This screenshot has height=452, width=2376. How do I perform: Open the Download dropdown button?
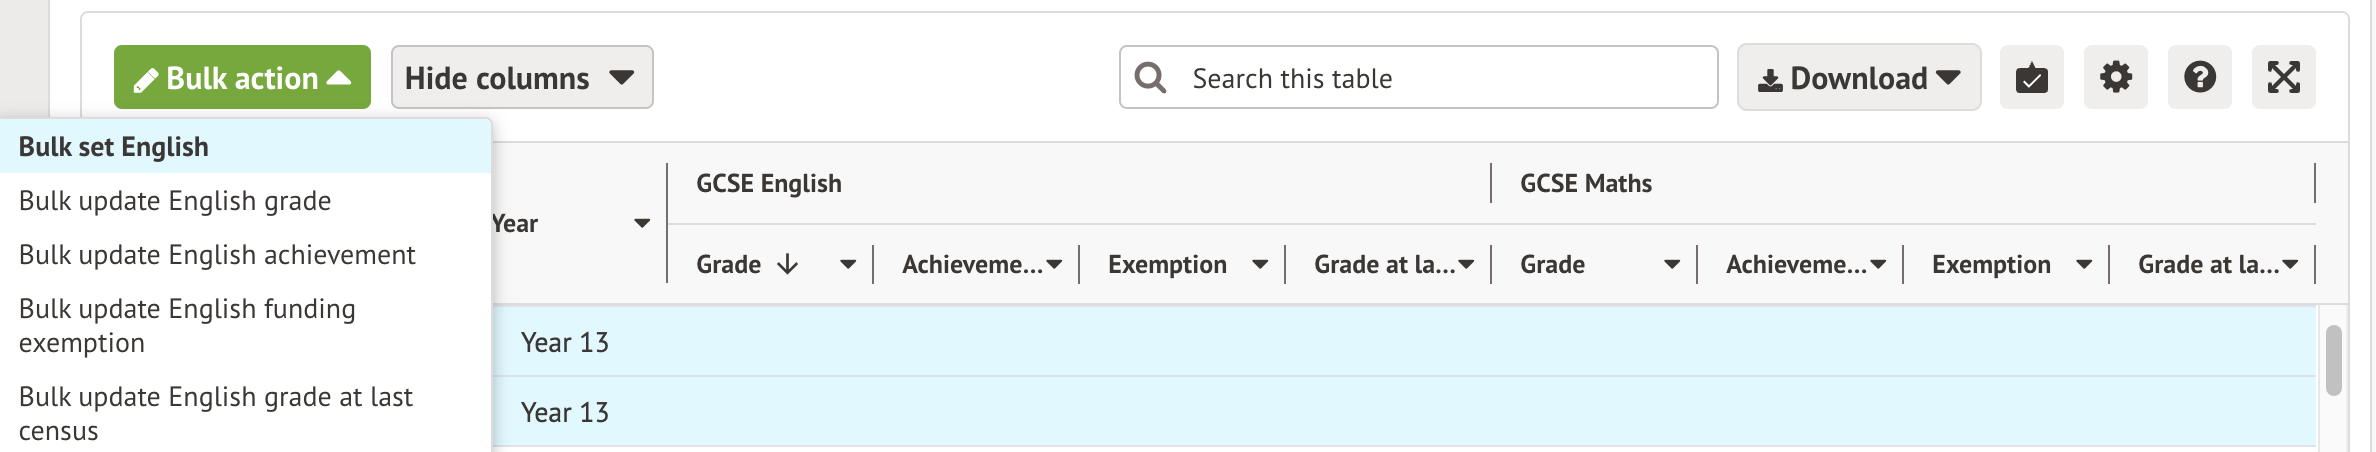click(1858, 77)
